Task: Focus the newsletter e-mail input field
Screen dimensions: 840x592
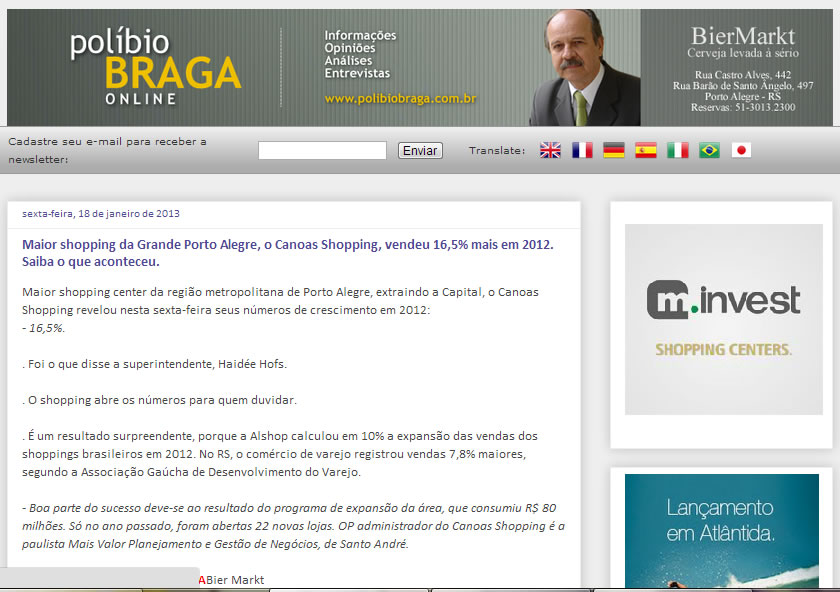Action: pyautogui.click(x=322, y=151)
